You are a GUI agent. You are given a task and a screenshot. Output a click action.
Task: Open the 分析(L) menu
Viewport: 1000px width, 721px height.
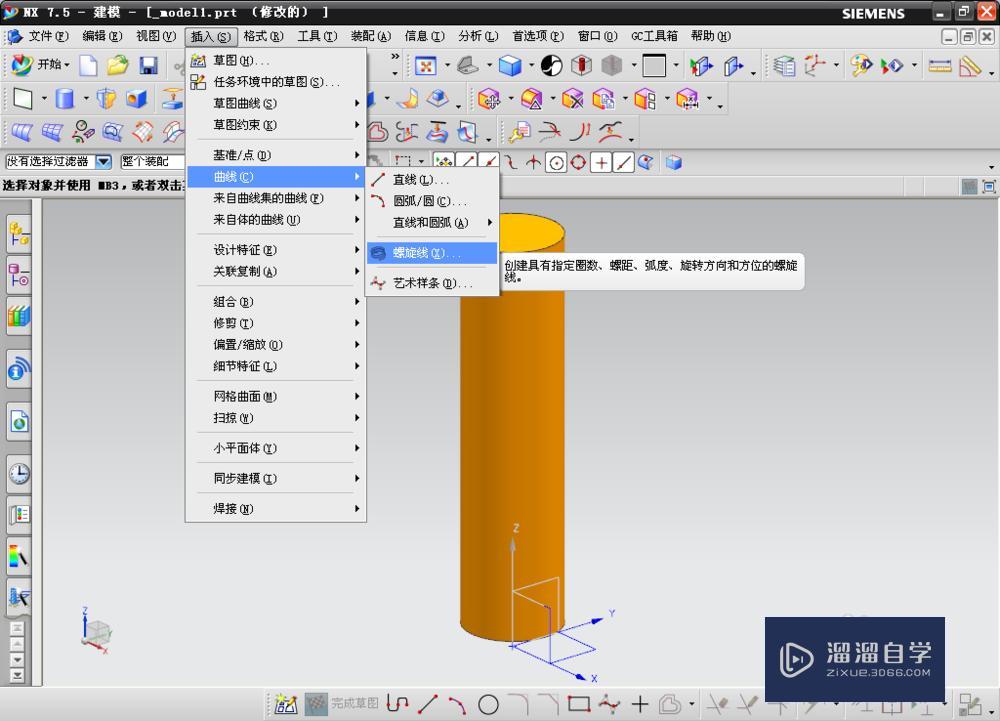pyautogui.click(x=478, y=36)
